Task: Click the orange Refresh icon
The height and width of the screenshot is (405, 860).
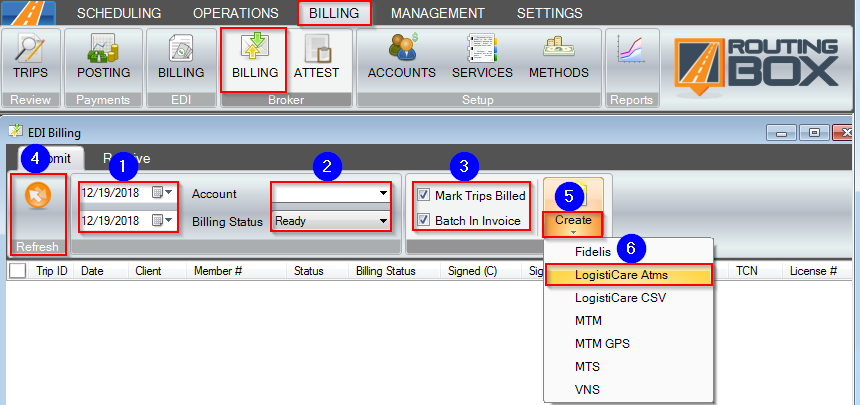Action: pos(38,195)
